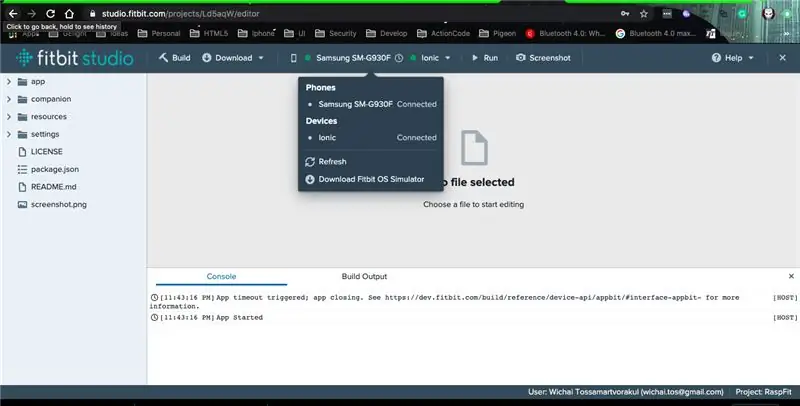
Task: Open the dev.fitbit.com appbit reference link
Action: click(x=543, y=297)
